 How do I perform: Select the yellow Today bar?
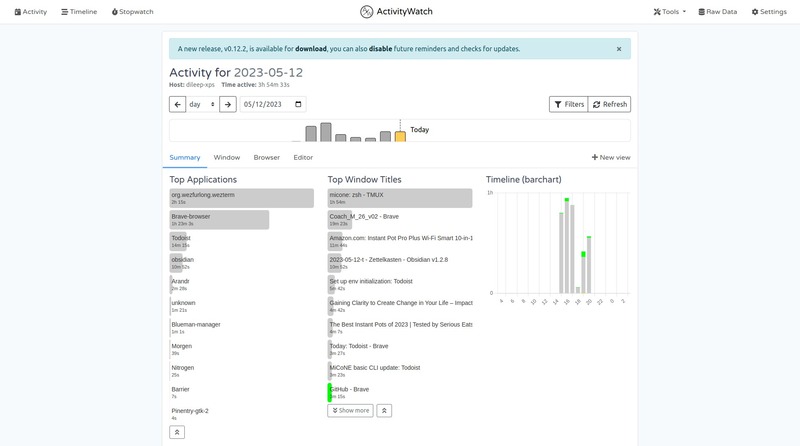coord(401,137)
